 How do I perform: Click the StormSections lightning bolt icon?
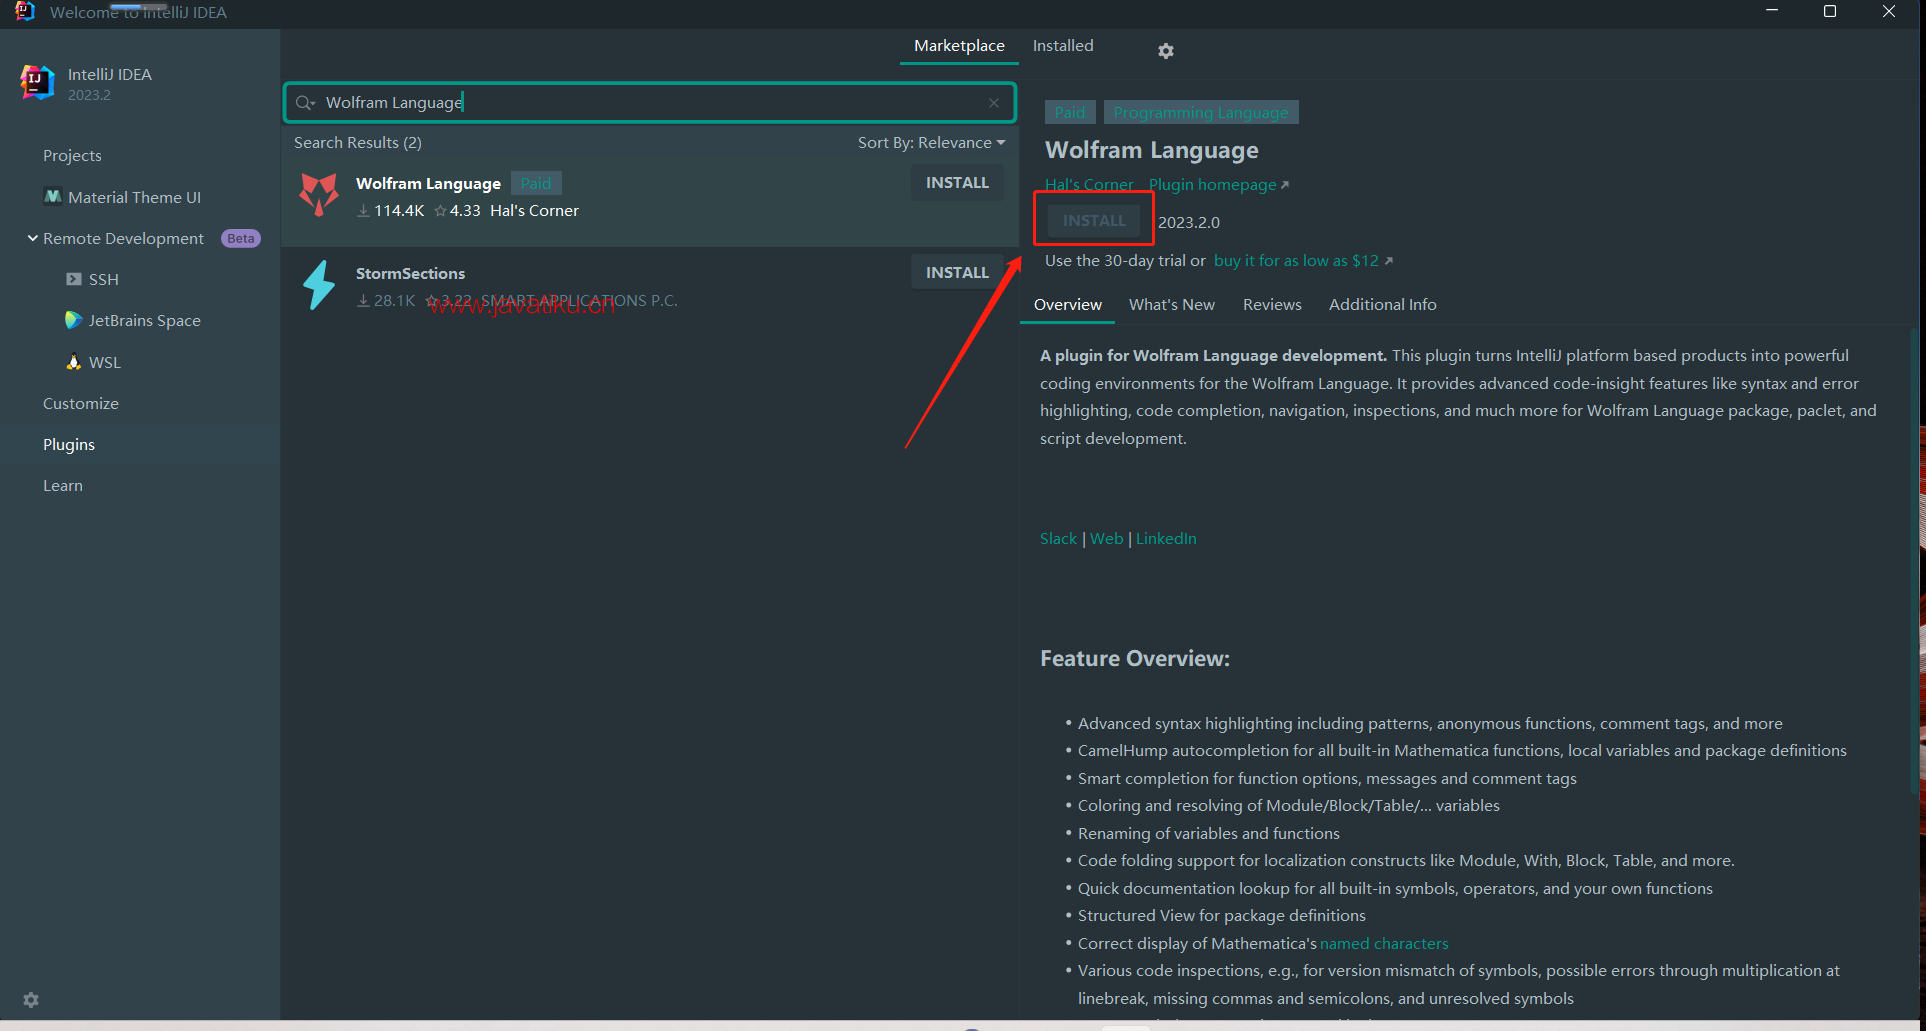point(319,285)
